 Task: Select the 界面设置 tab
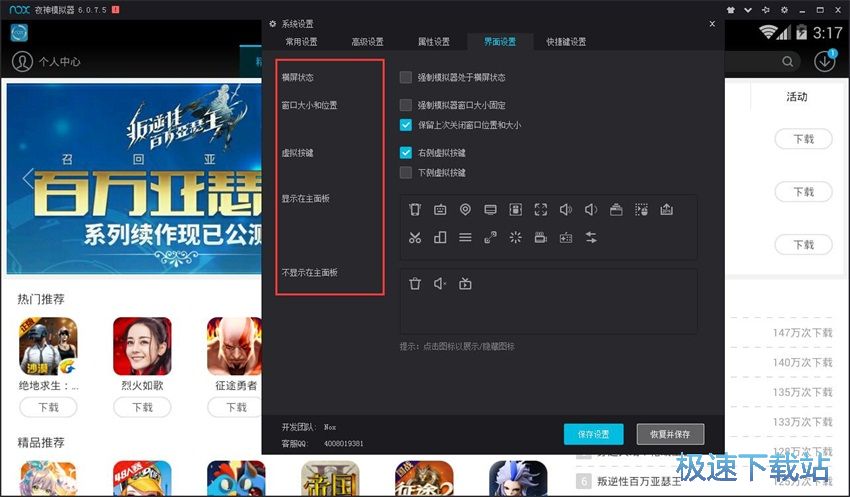pos(500,42)
